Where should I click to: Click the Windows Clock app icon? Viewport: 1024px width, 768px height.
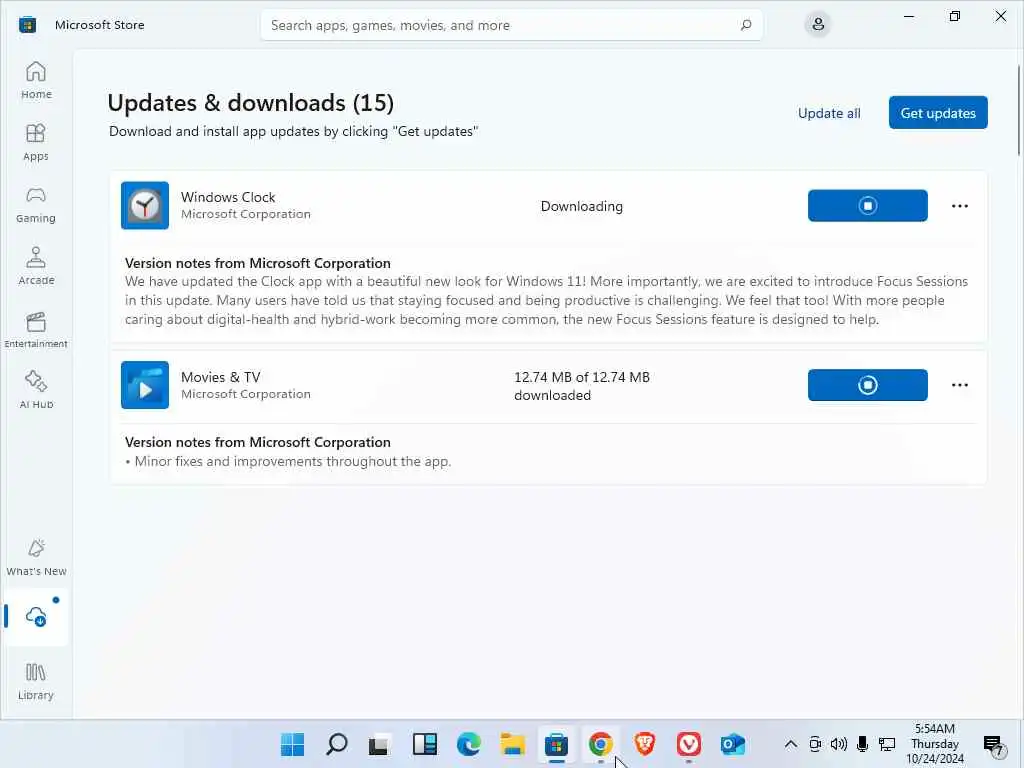145,206
